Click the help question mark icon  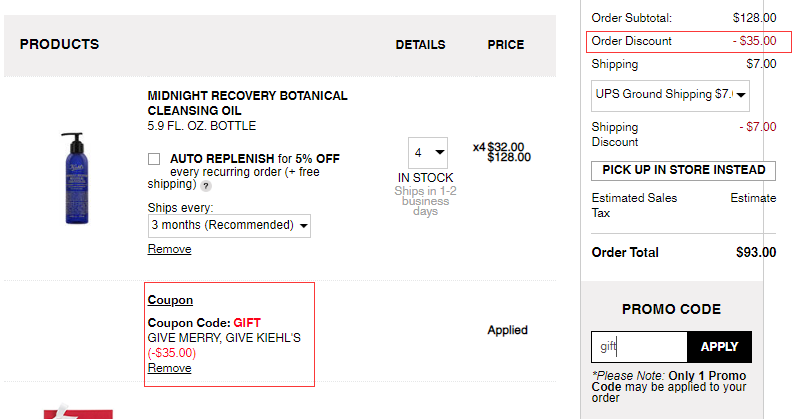[x=206, y=186]
